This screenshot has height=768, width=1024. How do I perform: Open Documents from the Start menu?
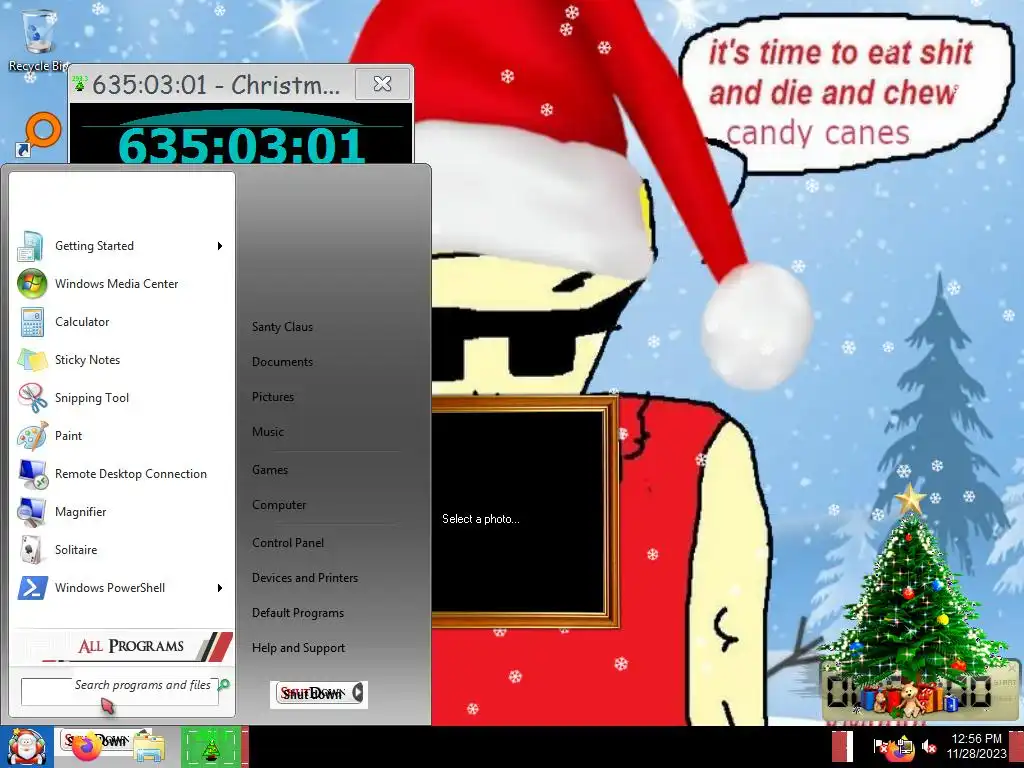[x=282, y=362]
